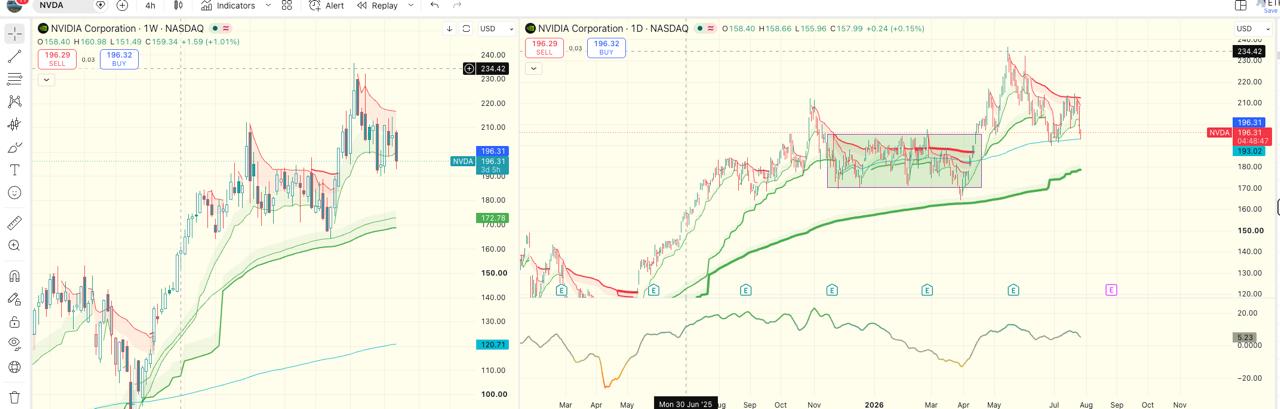The image size is (1280, 409).
Task: Create an Alert
Action: [x=327, y=6]
